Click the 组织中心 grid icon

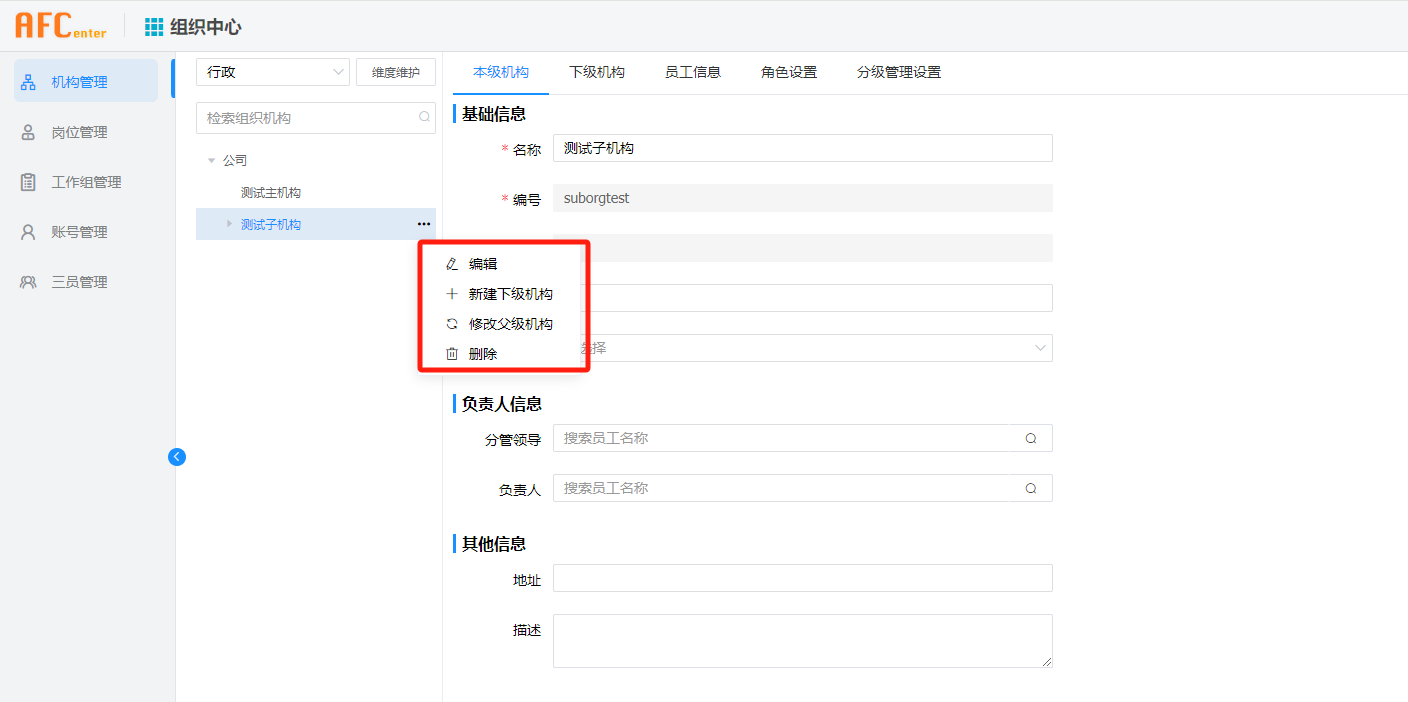pyautogui.click(x=154, y=27)
